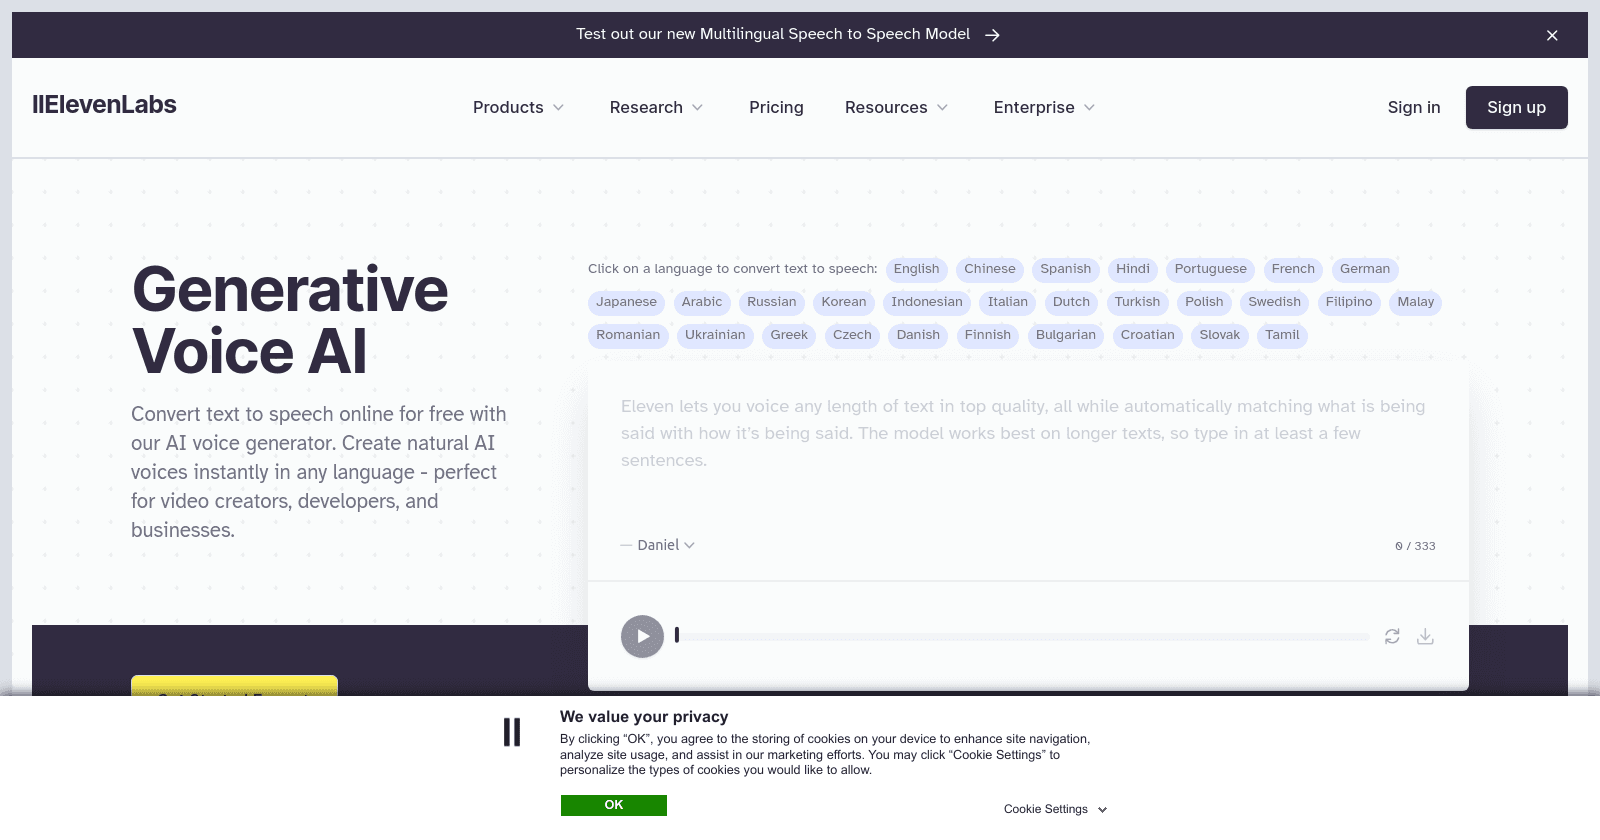This screenshot has width=1600, height=840.
Task: Click the 'We value your privacy' heading
Action: (644, 717)
